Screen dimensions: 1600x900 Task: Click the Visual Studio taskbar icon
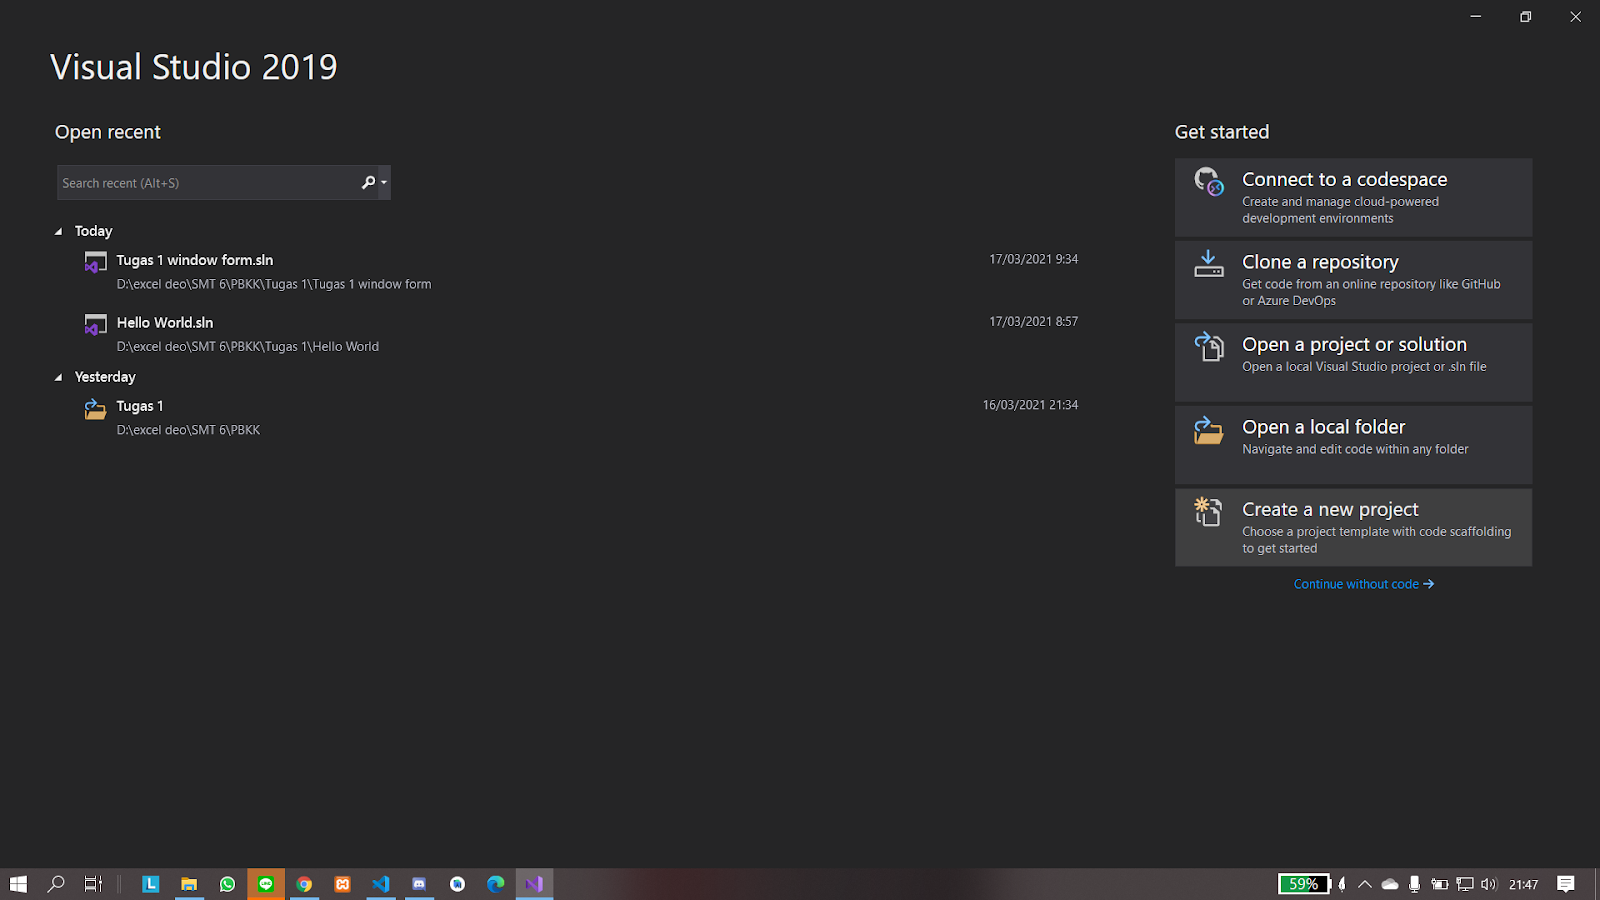pyautogui.click(x=534, y=884)
